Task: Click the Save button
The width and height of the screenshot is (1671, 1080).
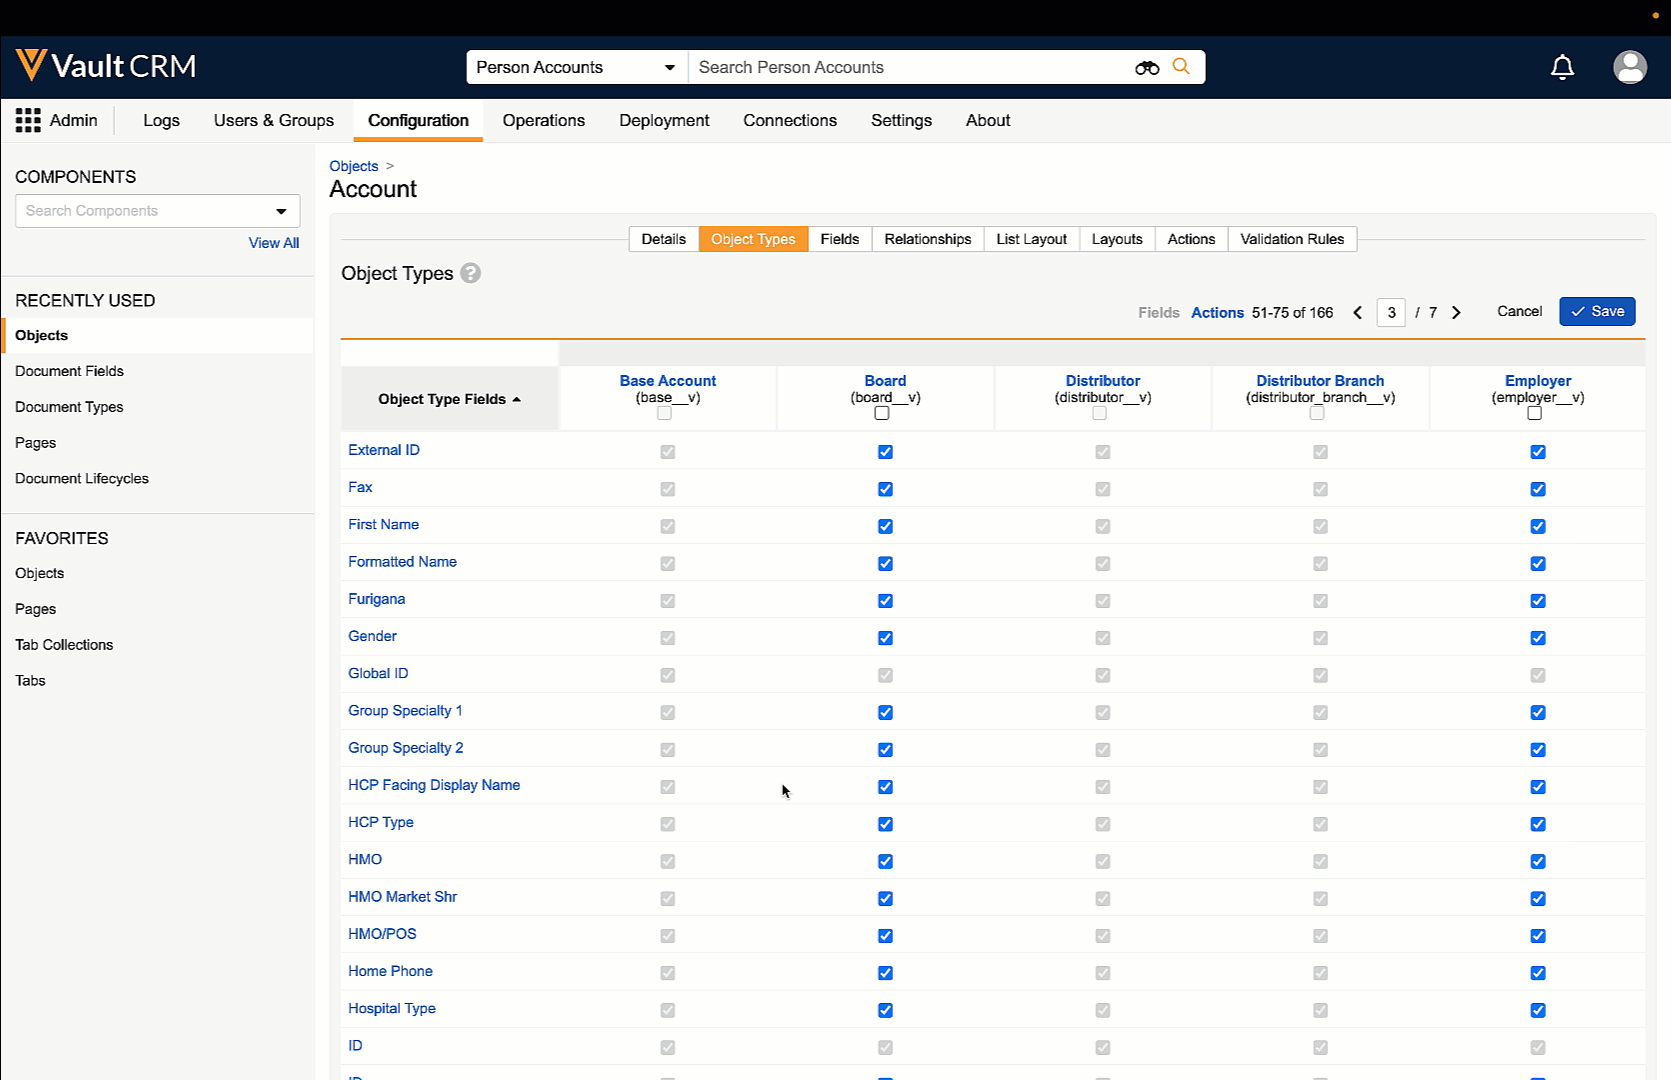Action: click(1597, 312)
